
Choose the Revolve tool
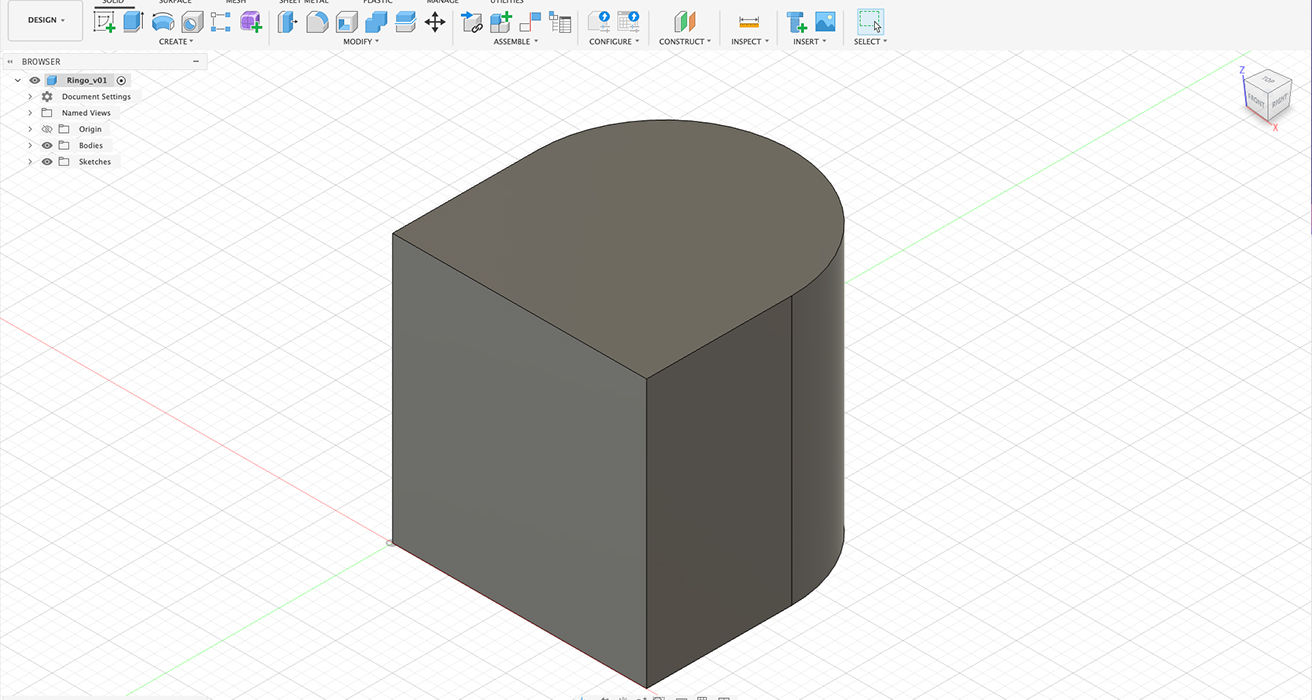click(163, 21)
